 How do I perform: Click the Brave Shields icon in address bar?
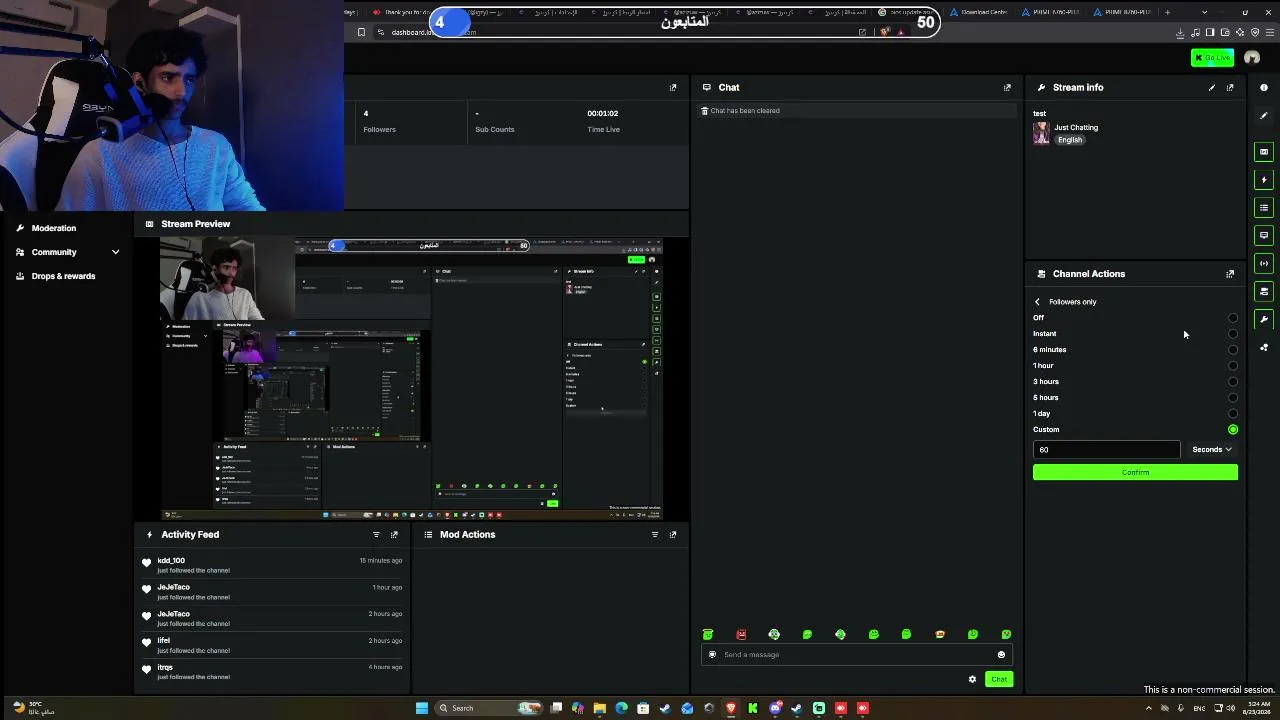tap(885, 32)
